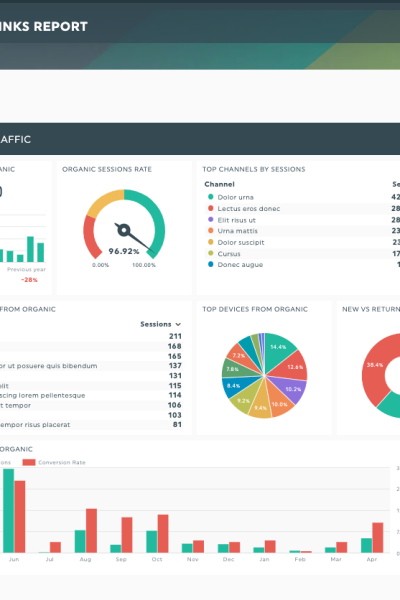
Task: Click the 10.2% purple pie slice
Action: [292, 389]
